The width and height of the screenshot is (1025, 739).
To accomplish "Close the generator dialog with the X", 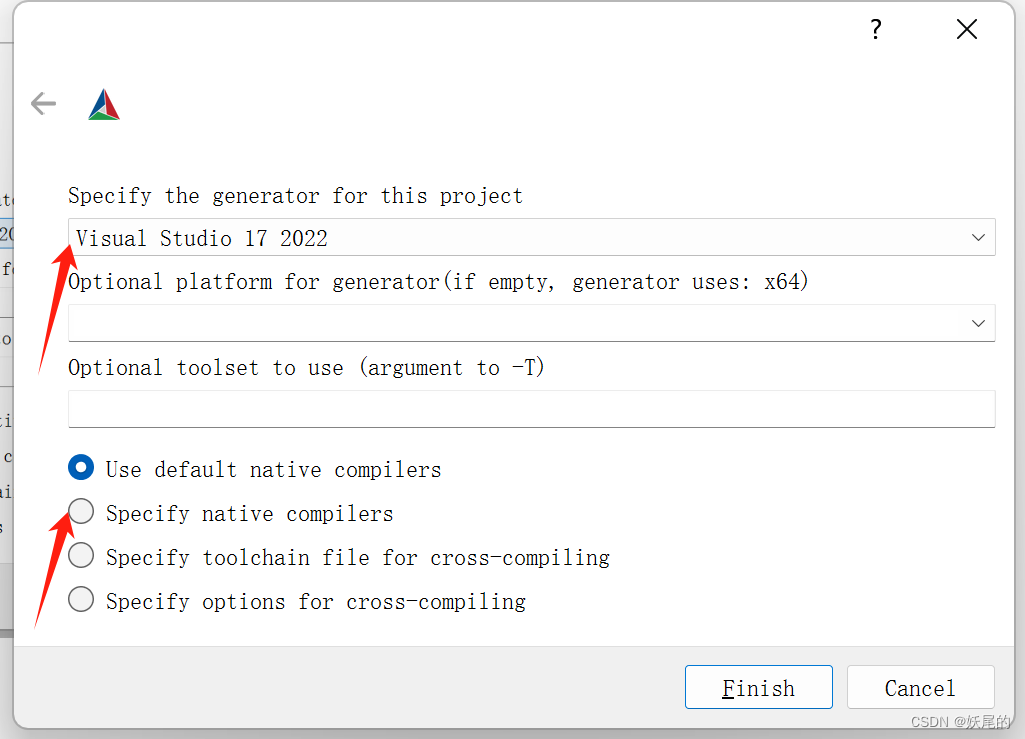I will pos(966,29).
